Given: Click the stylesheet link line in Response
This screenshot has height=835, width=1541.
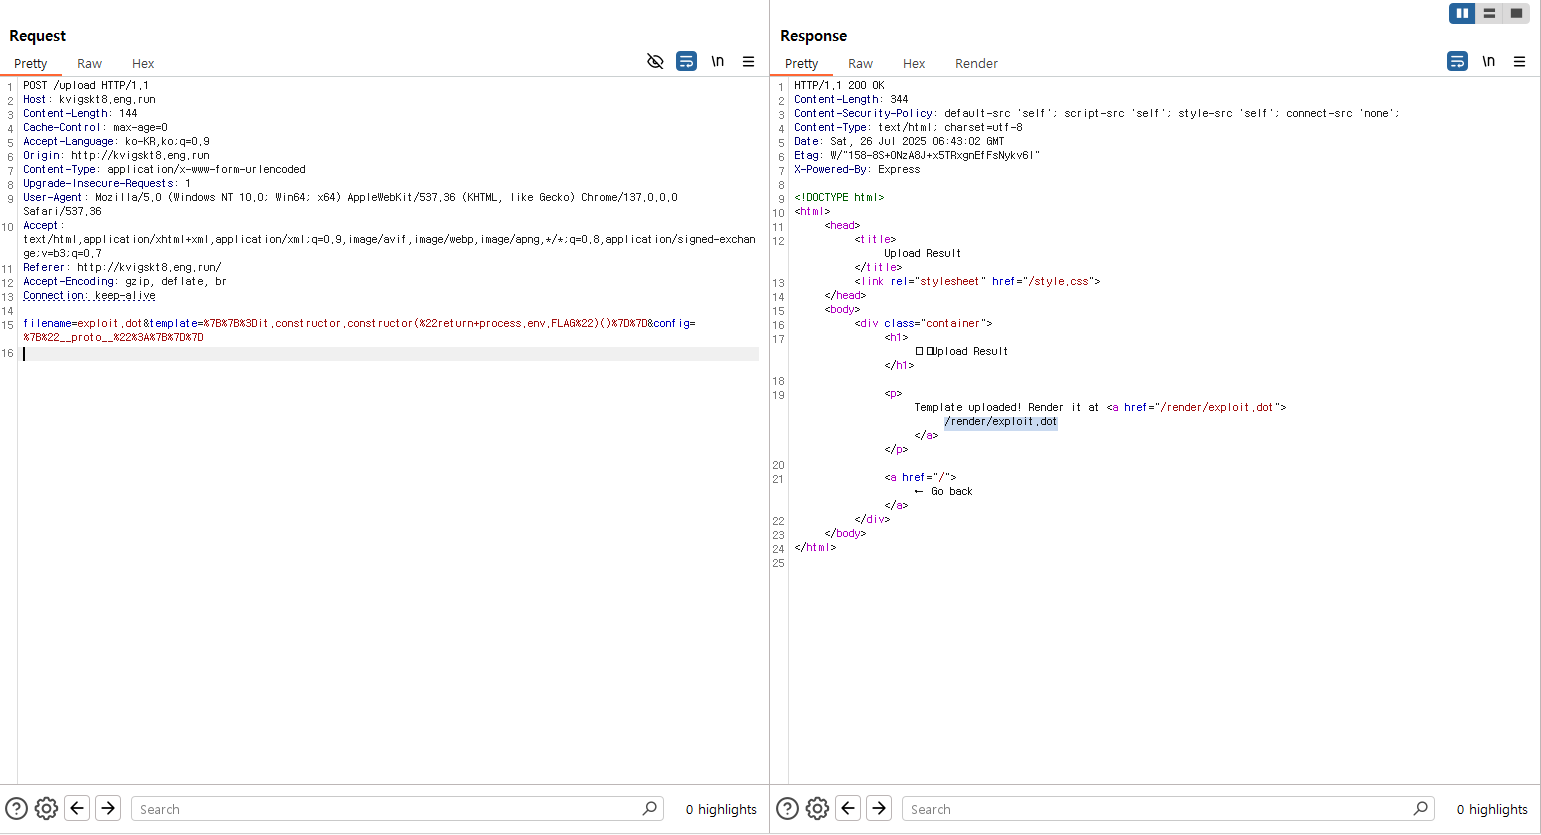Looking at the screenshot, I should pos(977,281).
